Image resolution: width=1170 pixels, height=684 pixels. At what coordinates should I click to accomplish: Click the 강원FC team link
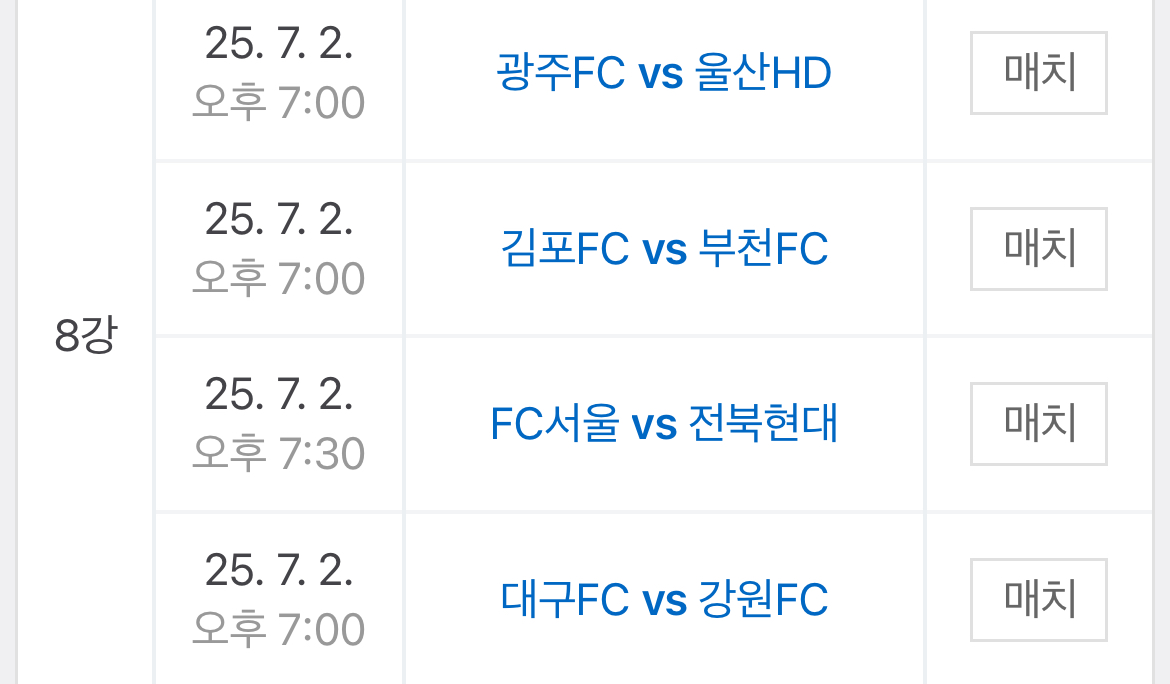(x=765, y=600)
